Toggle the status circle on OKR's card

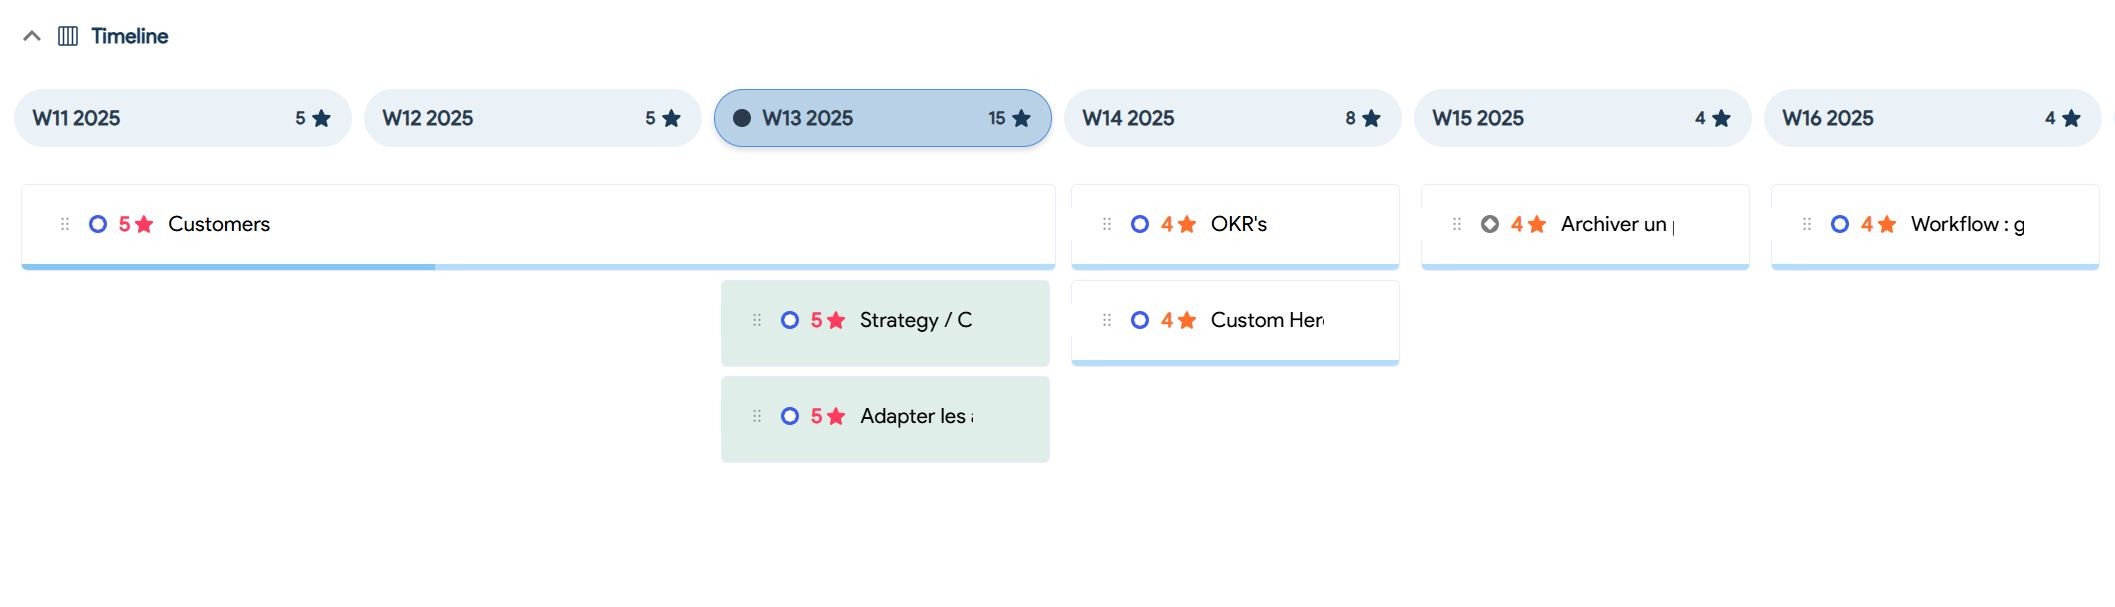click(1140, 224)
